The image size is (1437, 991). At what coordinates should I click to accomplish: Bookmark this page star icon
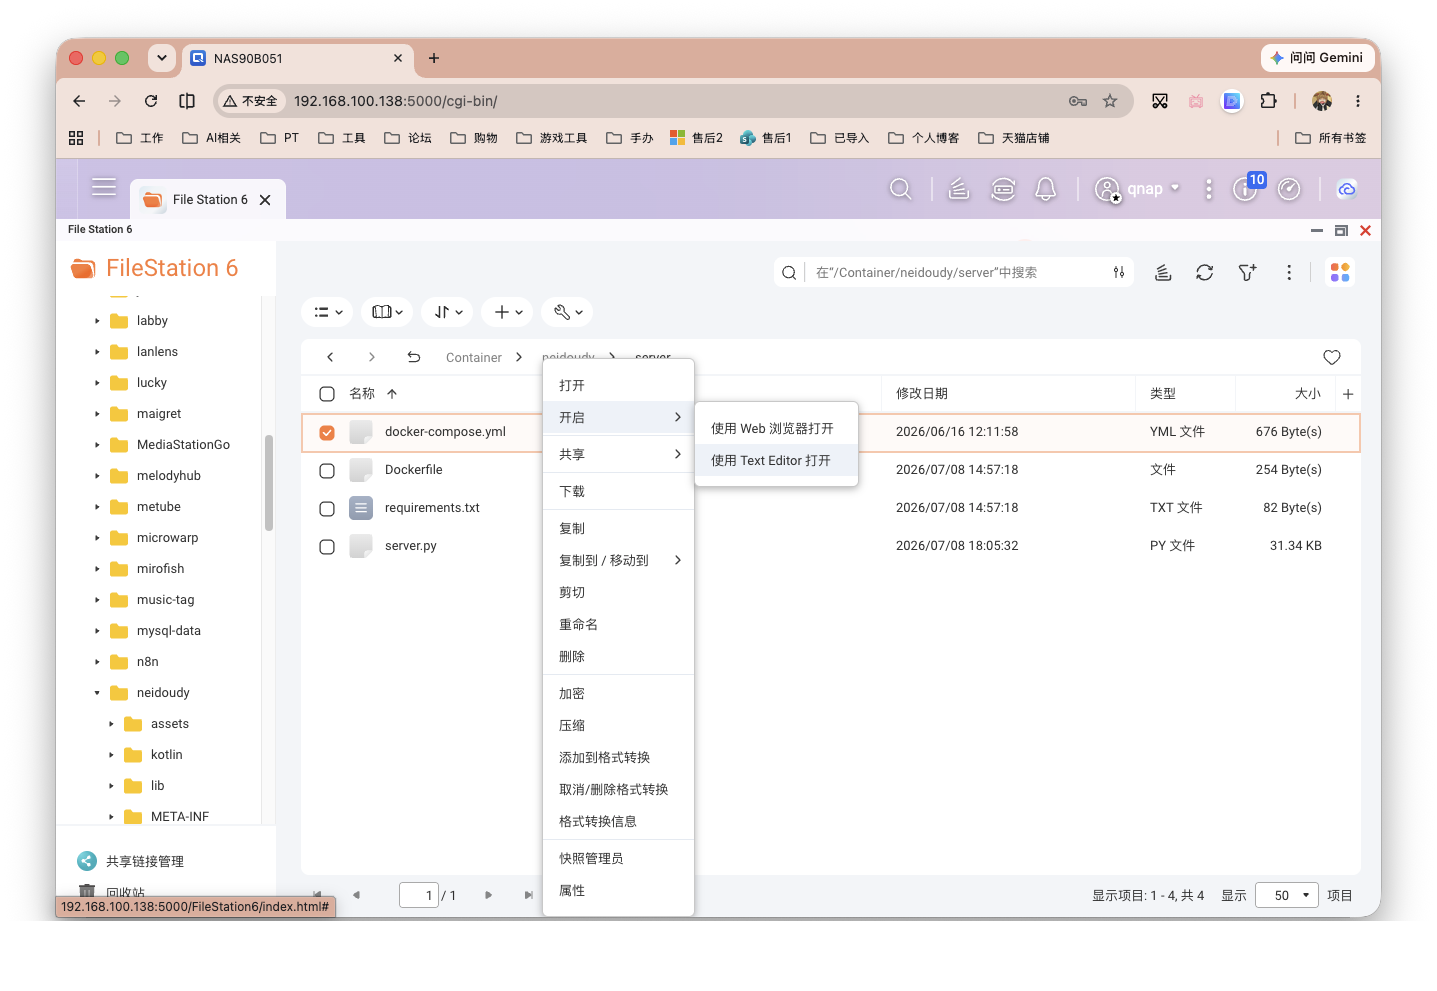tap(1110, 101)
